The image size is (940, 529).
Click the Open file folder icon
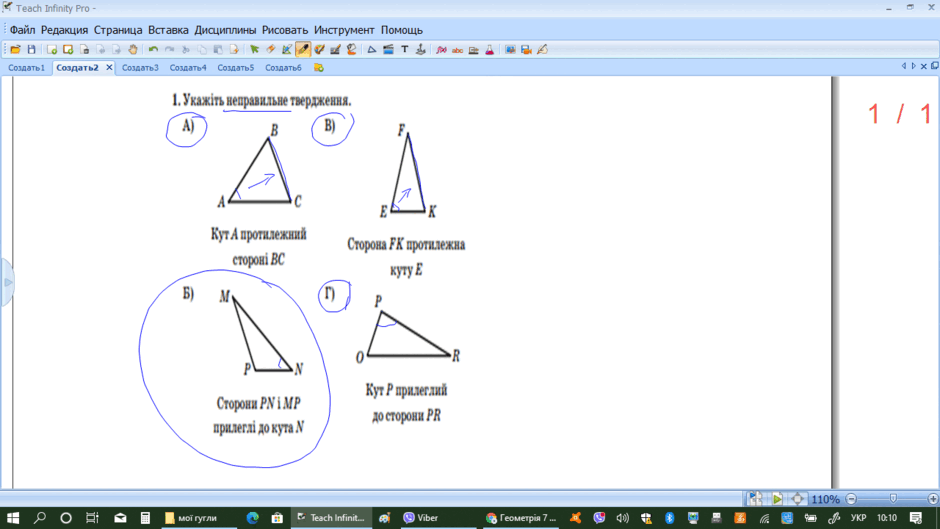click(16, 50)
